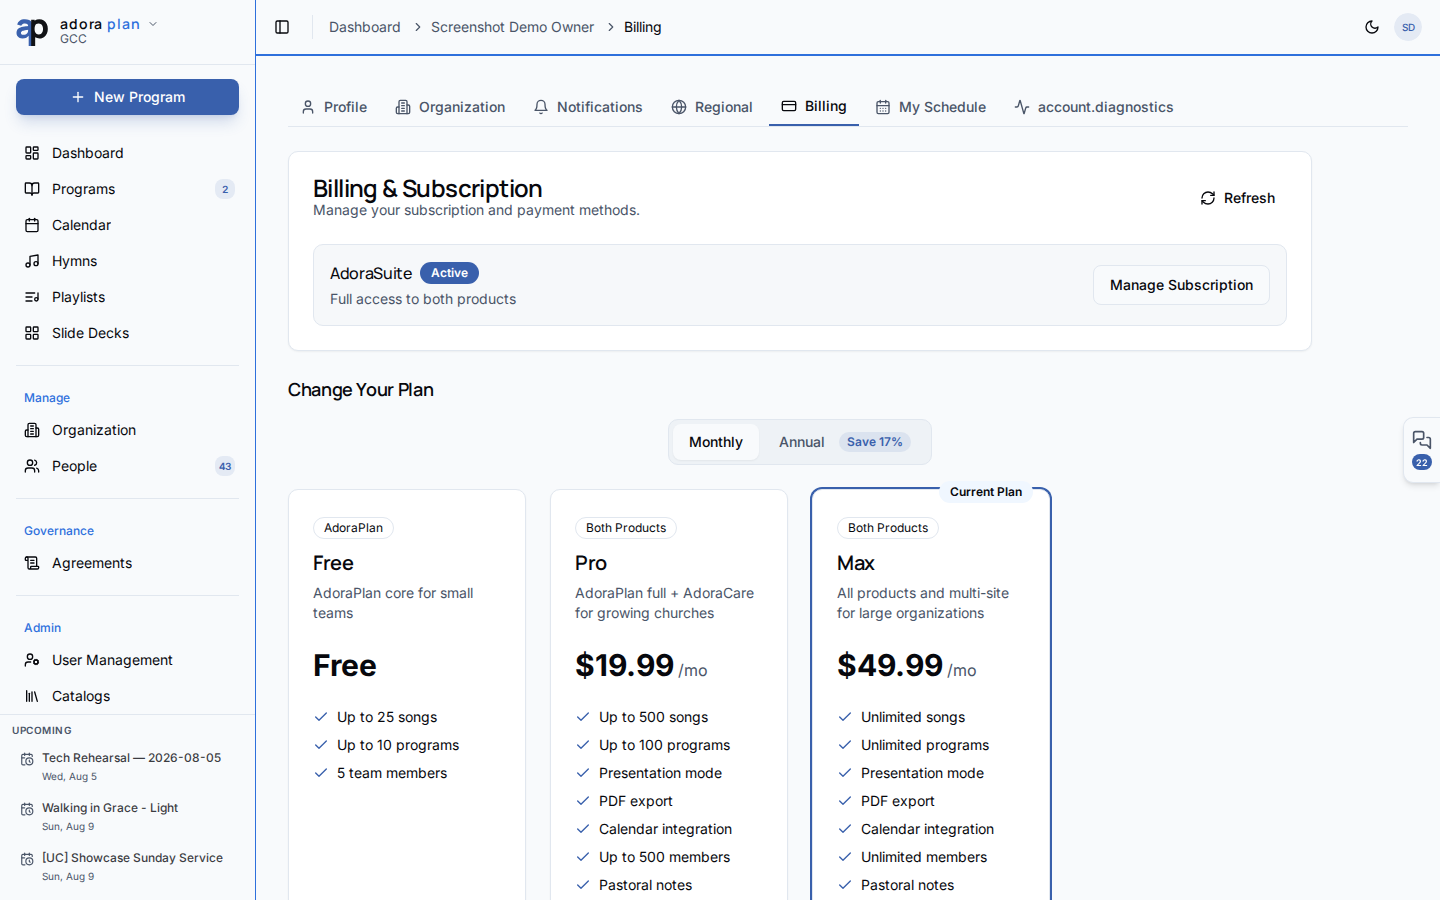Click the Dashboard breadcrumb link
This screenshot has height=900, width=1440.
[365, 27]
